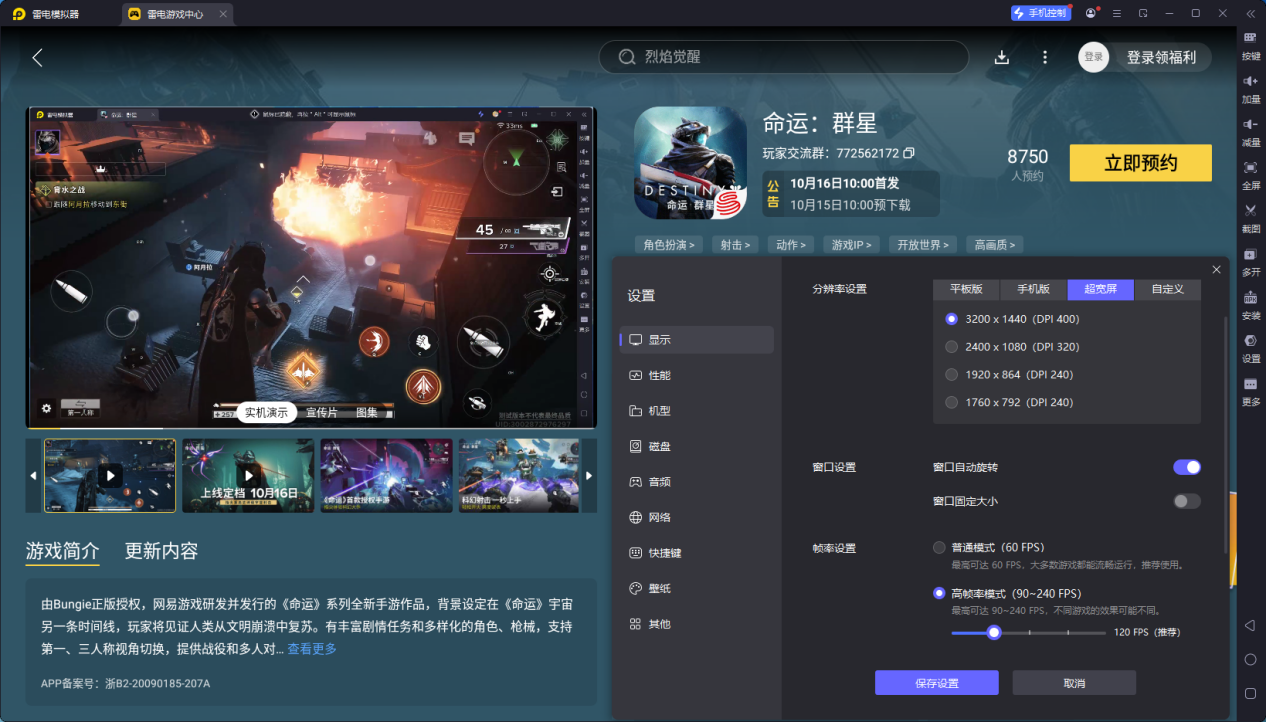Click 查看更多 to expand description
The width and height of the screenshot is (1266, 722).
(x=312, y=649)
